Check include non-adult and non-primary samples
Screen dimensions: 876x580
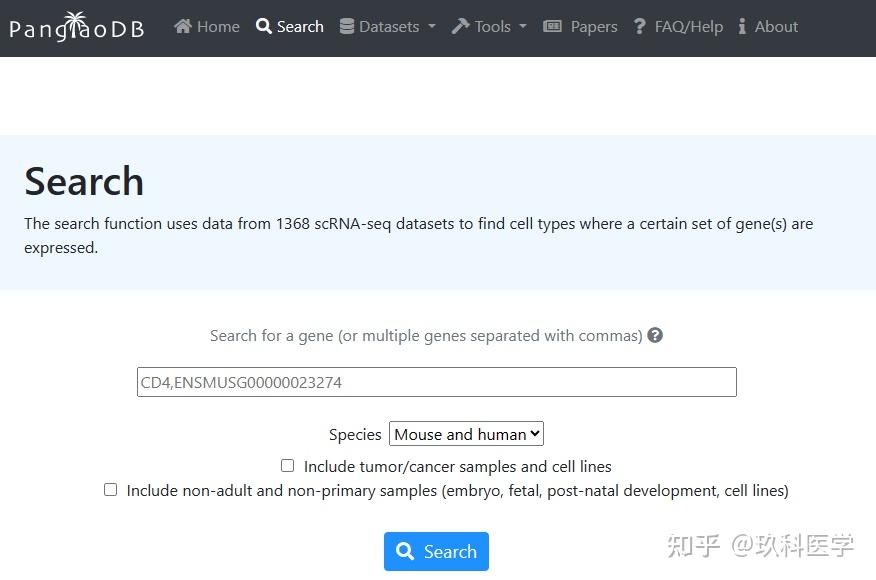pyautogui.click(x=110, y=489)
